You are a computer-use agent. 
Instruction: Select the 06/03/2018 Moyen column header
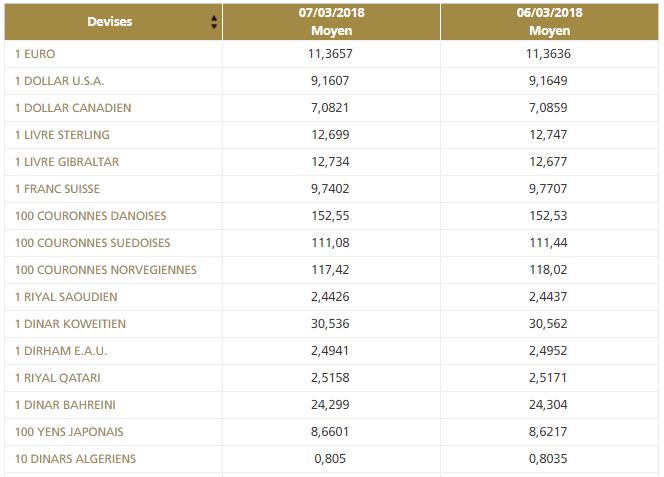click(549, 22)
